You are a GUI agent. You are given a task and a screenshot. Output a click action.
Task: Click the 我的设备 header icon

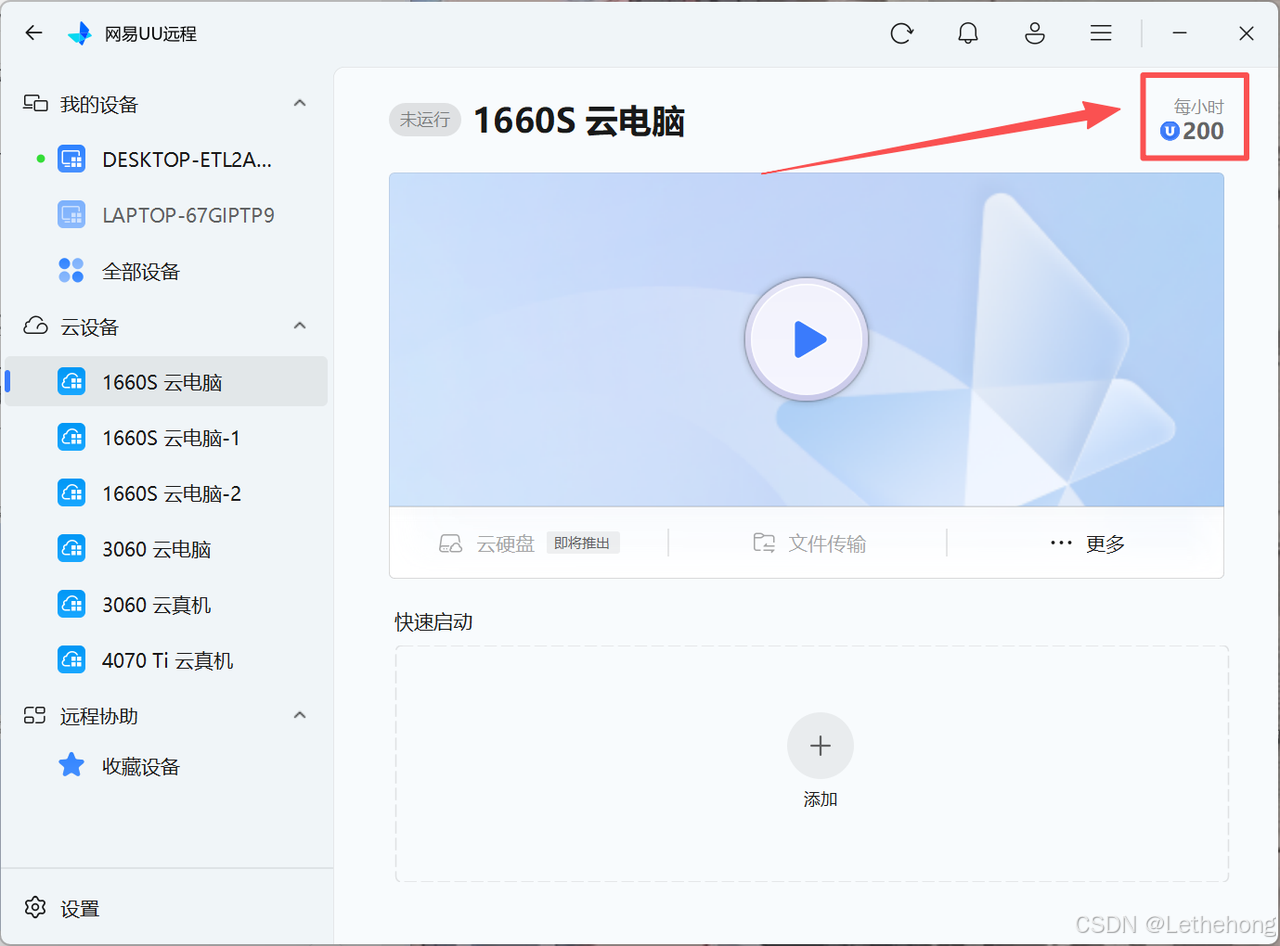[x=36, y=104]
